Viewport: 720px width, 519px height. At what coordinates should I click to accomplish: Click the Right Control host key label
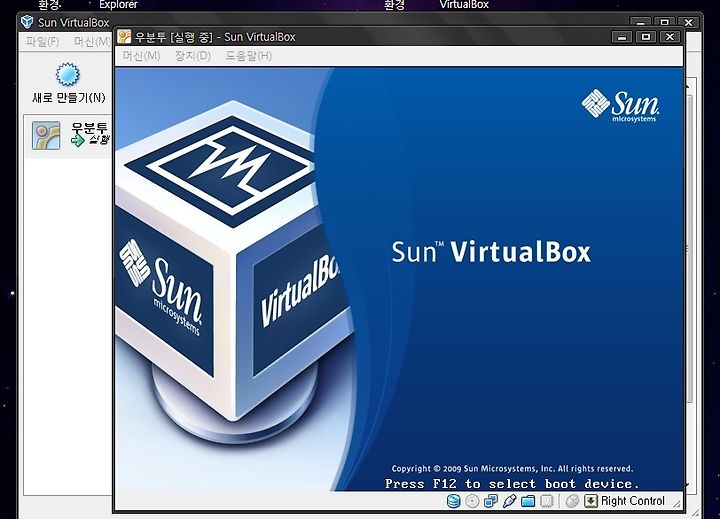coord(633,501)
